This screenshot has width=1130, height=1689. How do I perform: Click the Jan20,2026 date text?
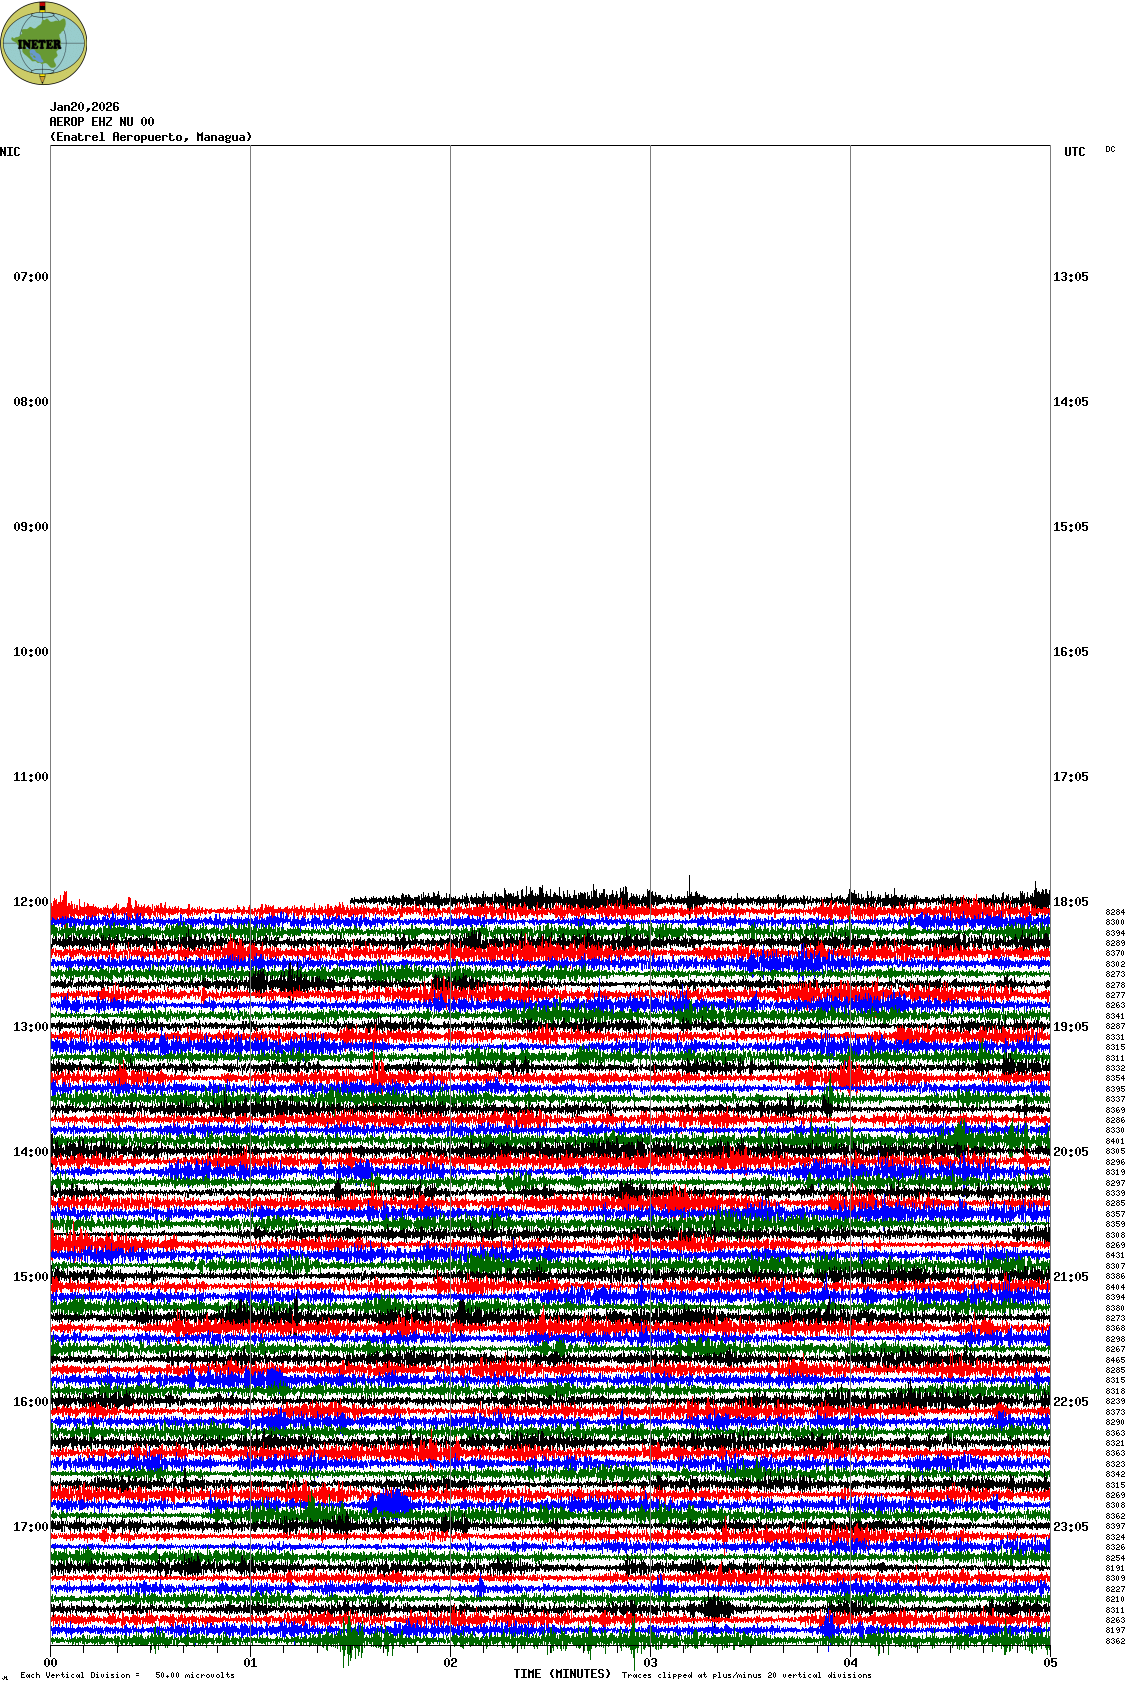[84, 107]
